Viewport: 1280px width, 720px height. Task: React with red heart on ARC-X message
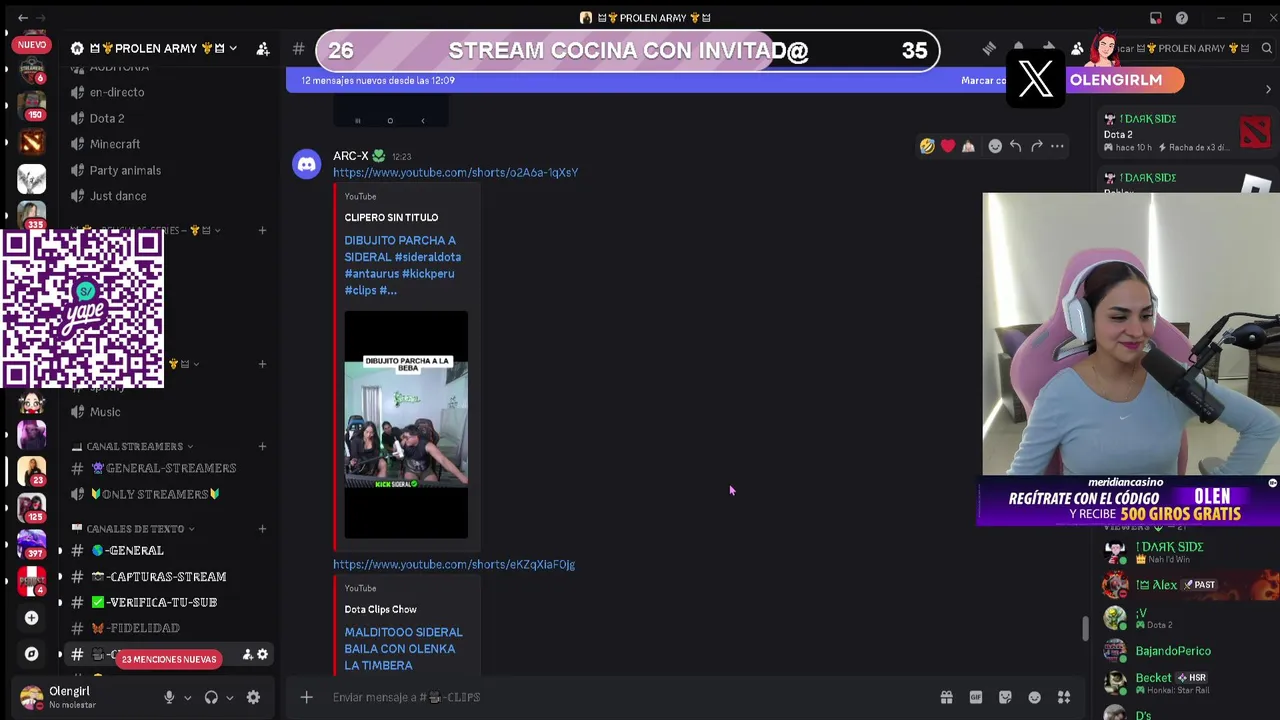[948, 146]
